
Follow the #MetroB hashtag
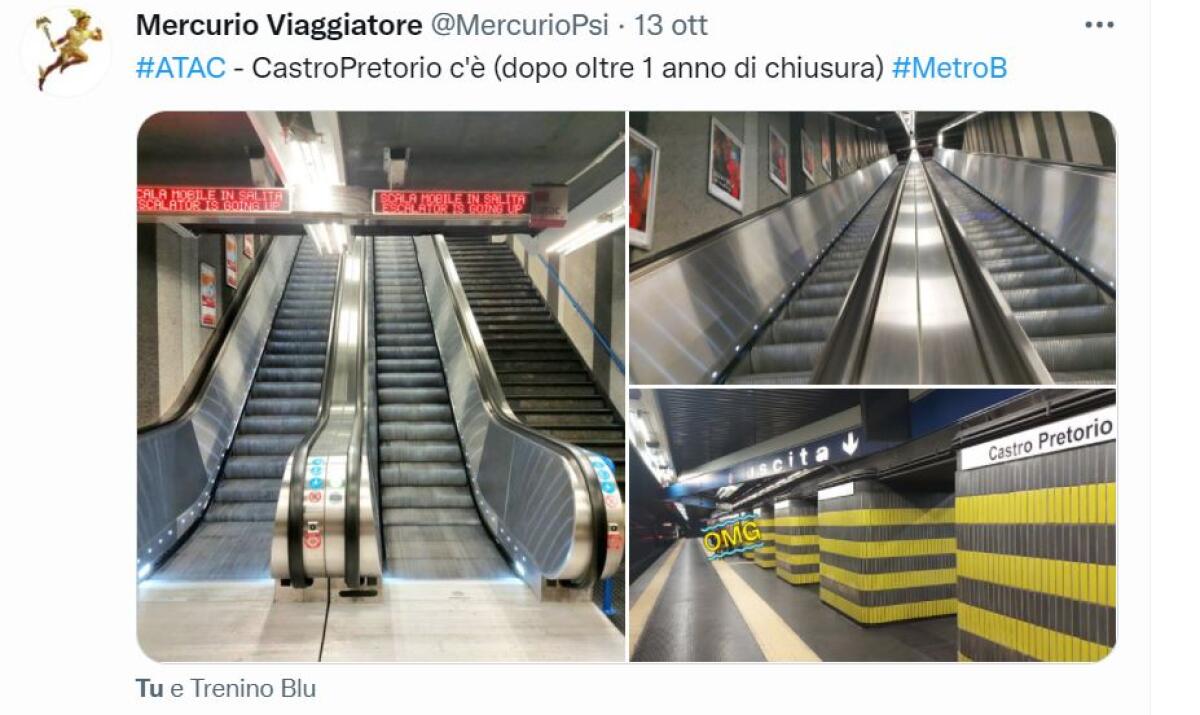949,68
